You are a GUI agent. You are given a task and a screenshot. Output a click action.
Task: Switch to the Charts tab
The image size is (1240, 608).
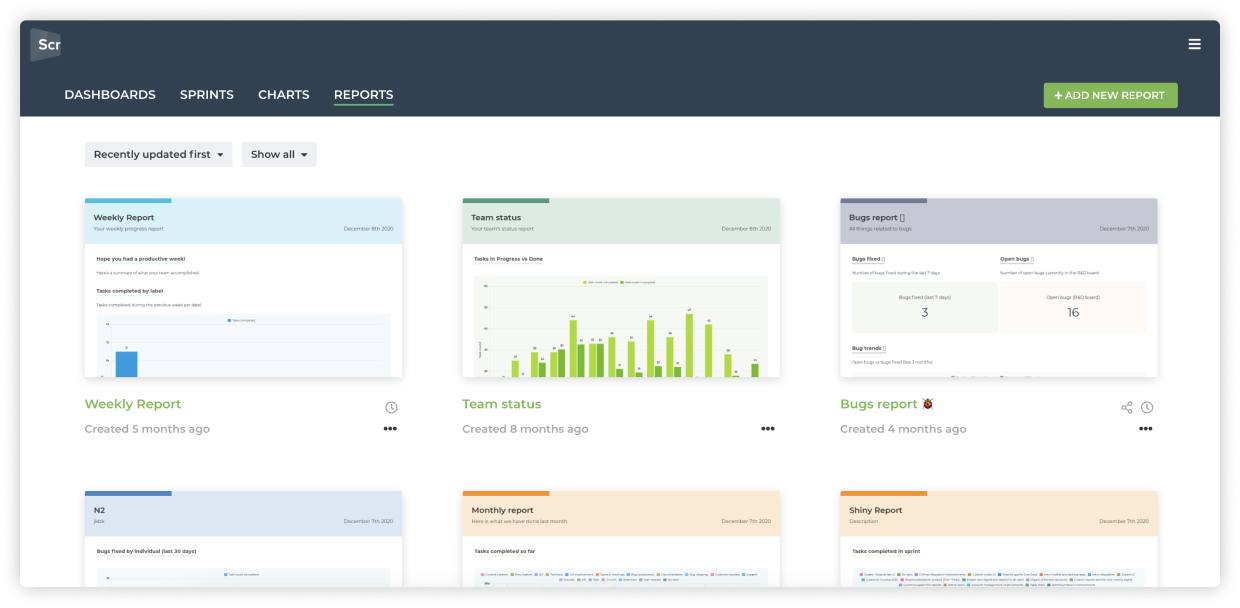pyautogui.click(x=284, y=95)
